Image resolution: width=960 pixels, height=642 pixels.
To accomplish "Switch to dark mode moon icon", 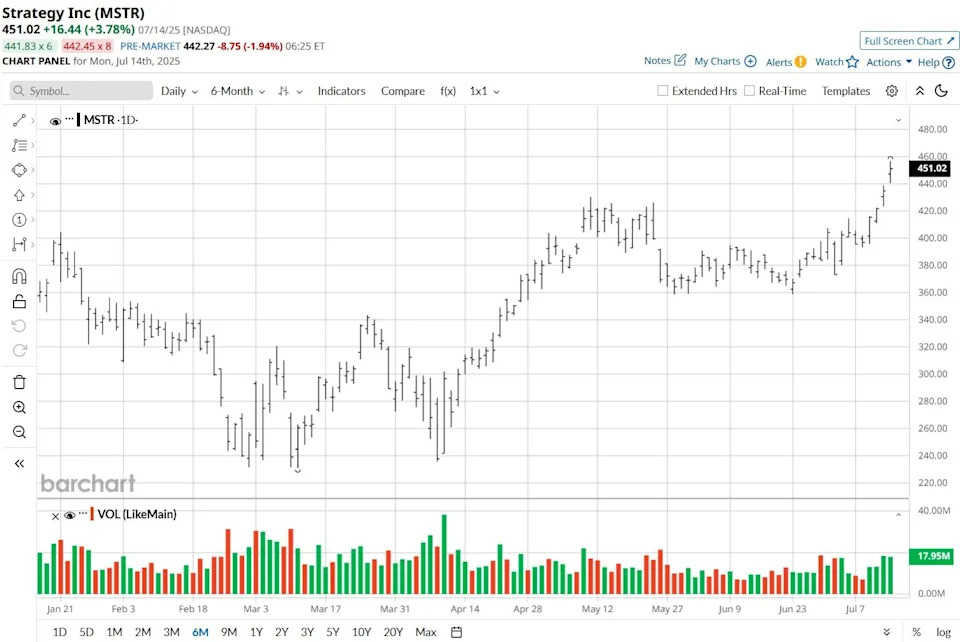I will tap(942, 91).
